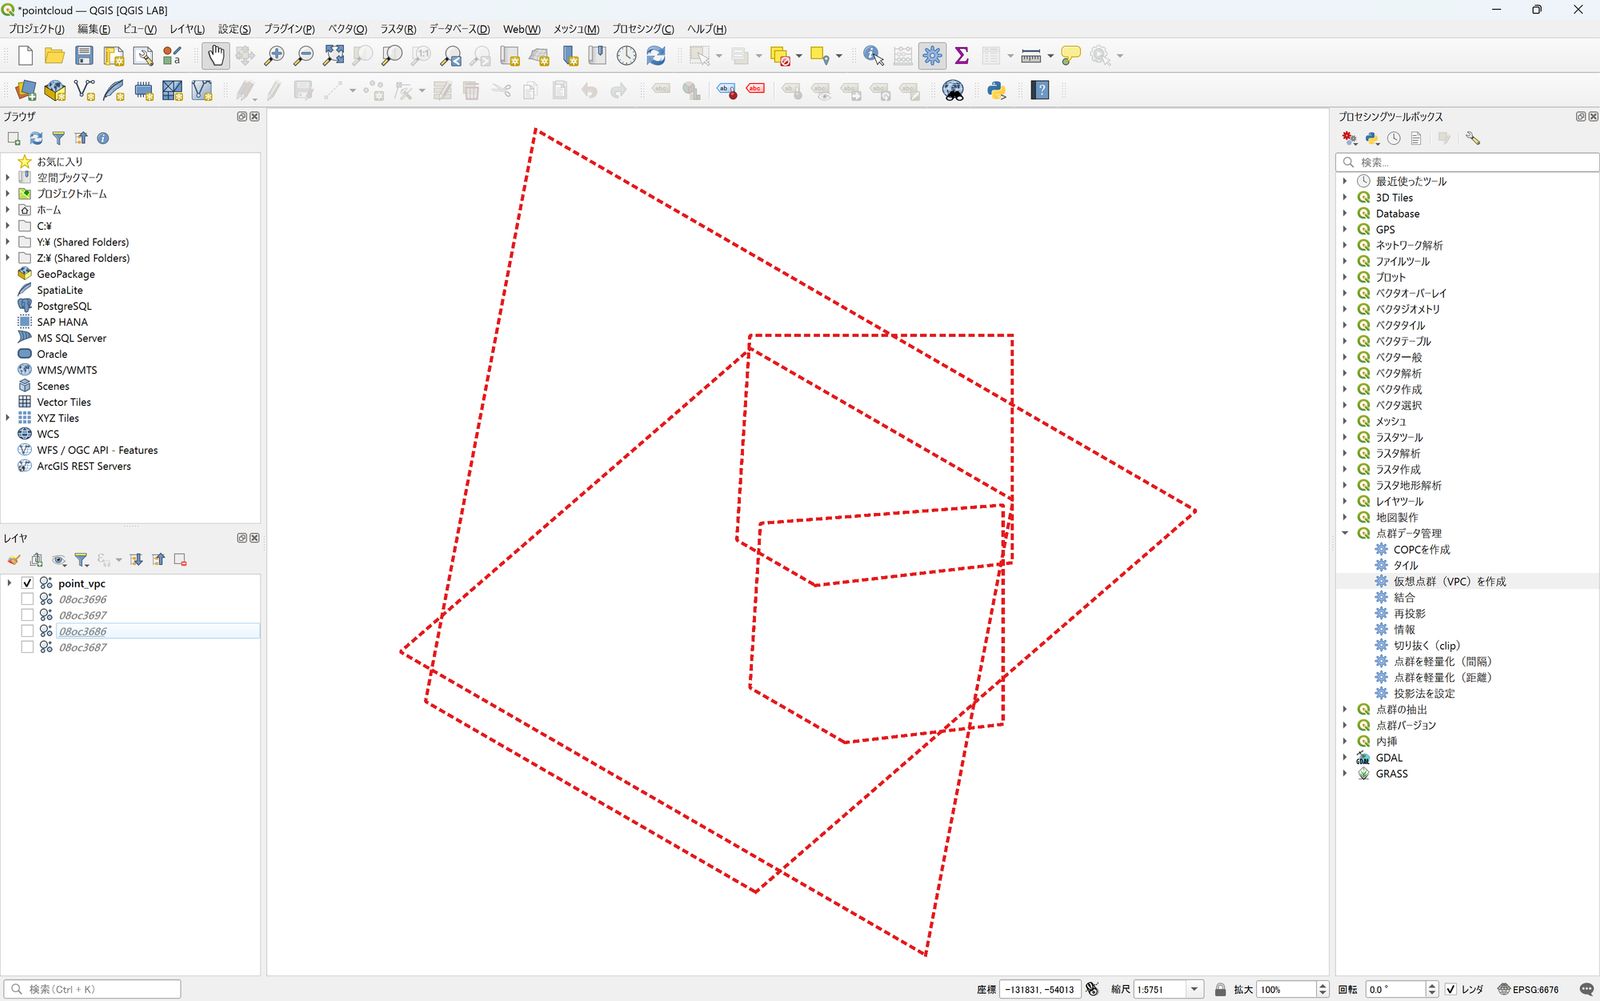This screenshot has height=1001, width=1600.
Task: Collapse the 点群データ管理 group
Action: [1345, 533]
